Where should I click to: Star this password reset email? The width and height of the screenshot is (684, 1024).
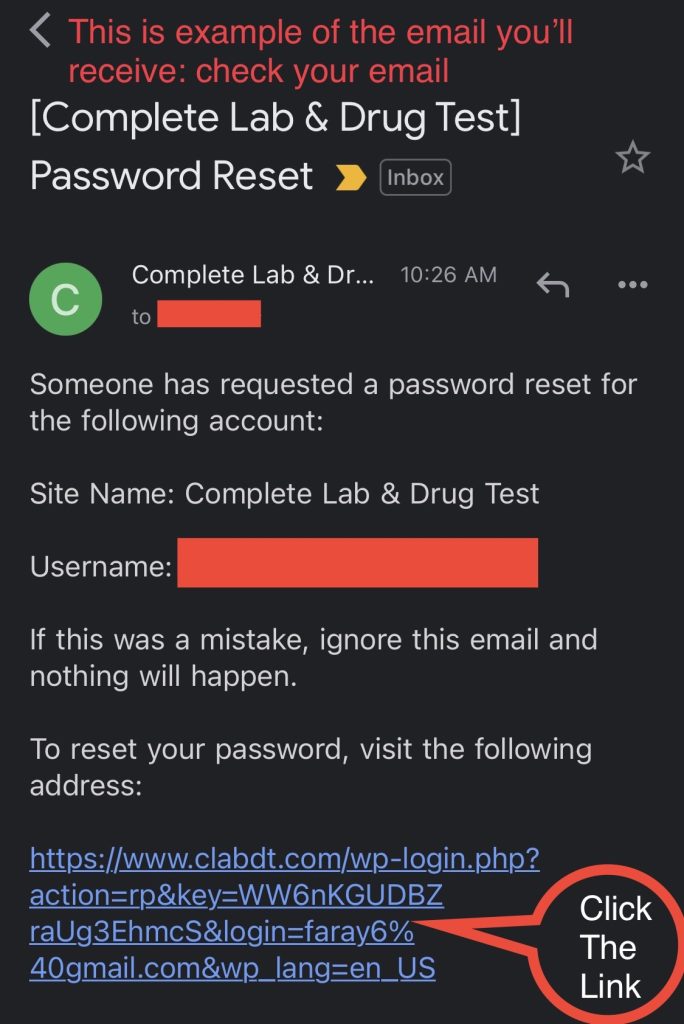click(x=632, y=157)
